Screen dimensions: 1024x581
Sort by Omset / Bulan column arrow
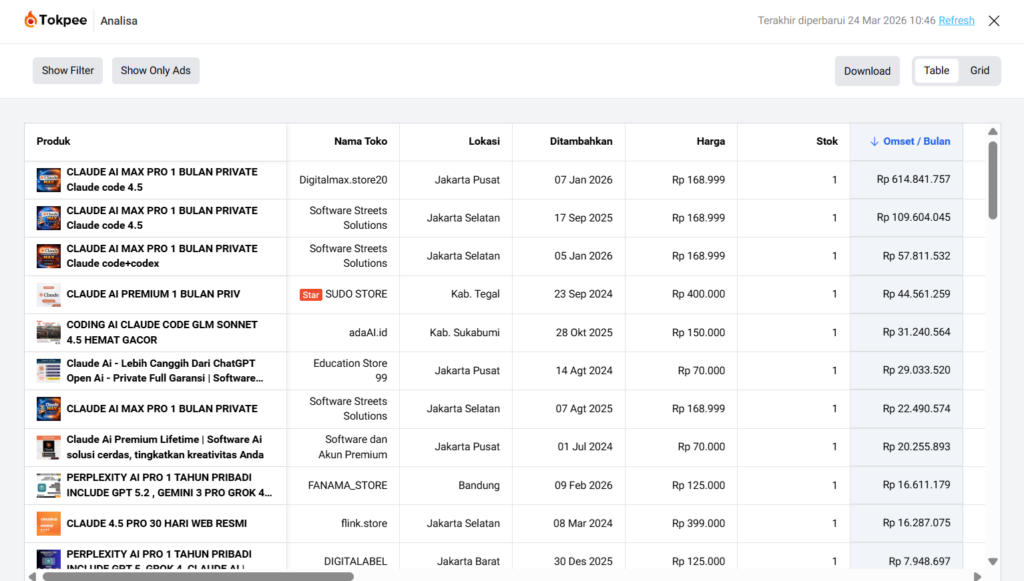[874, 142]
